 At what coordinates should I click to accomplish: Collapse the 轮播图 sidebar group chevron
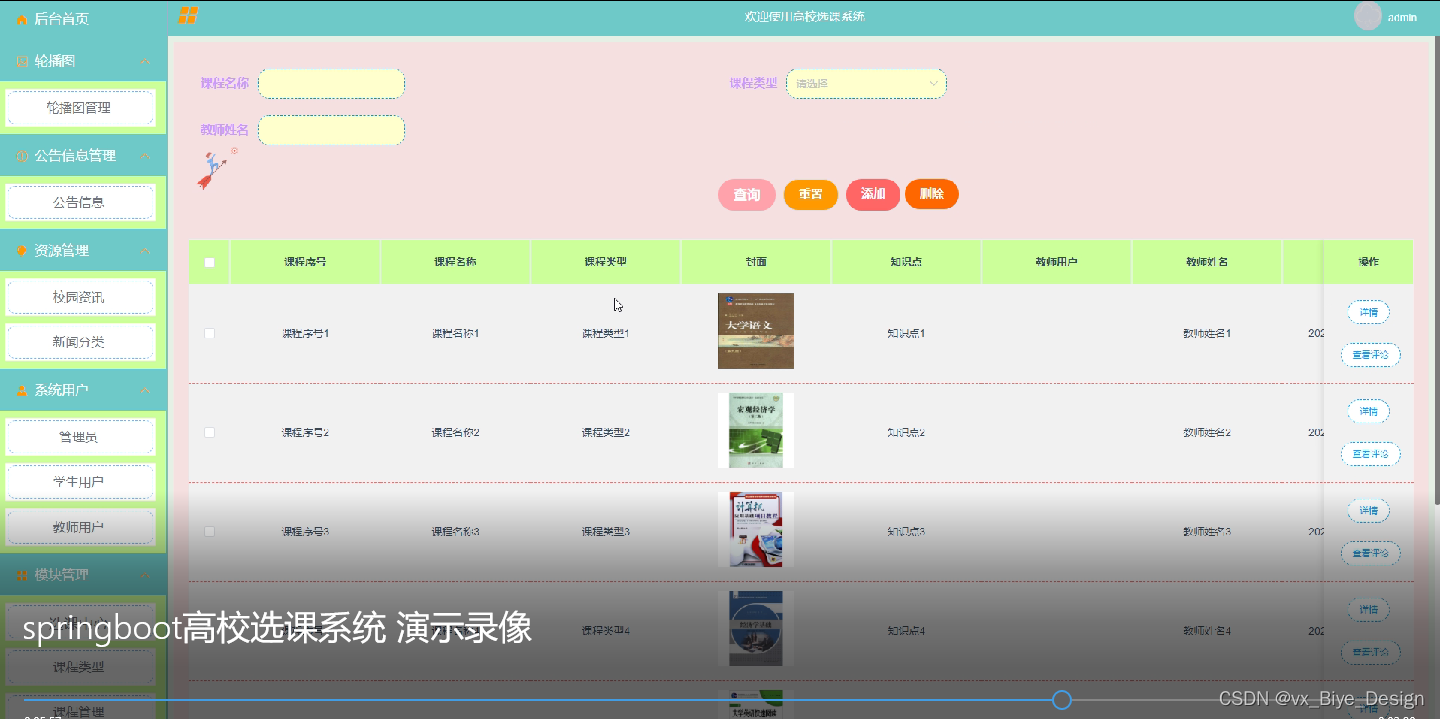pyautogui.click(x=146, y=61)
